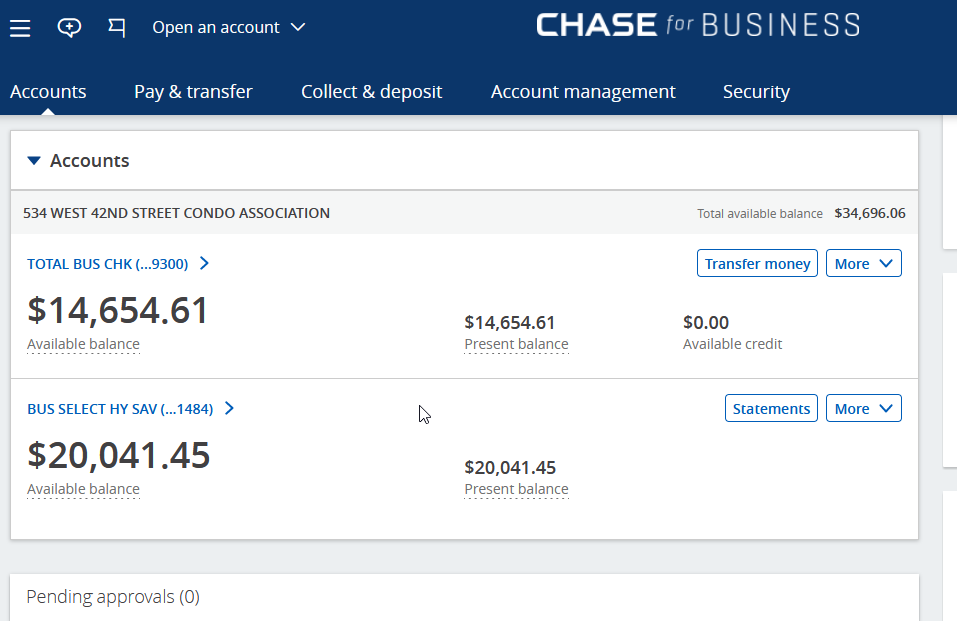
Task: Open the hamburger main menu
Action: pos(20,28)
